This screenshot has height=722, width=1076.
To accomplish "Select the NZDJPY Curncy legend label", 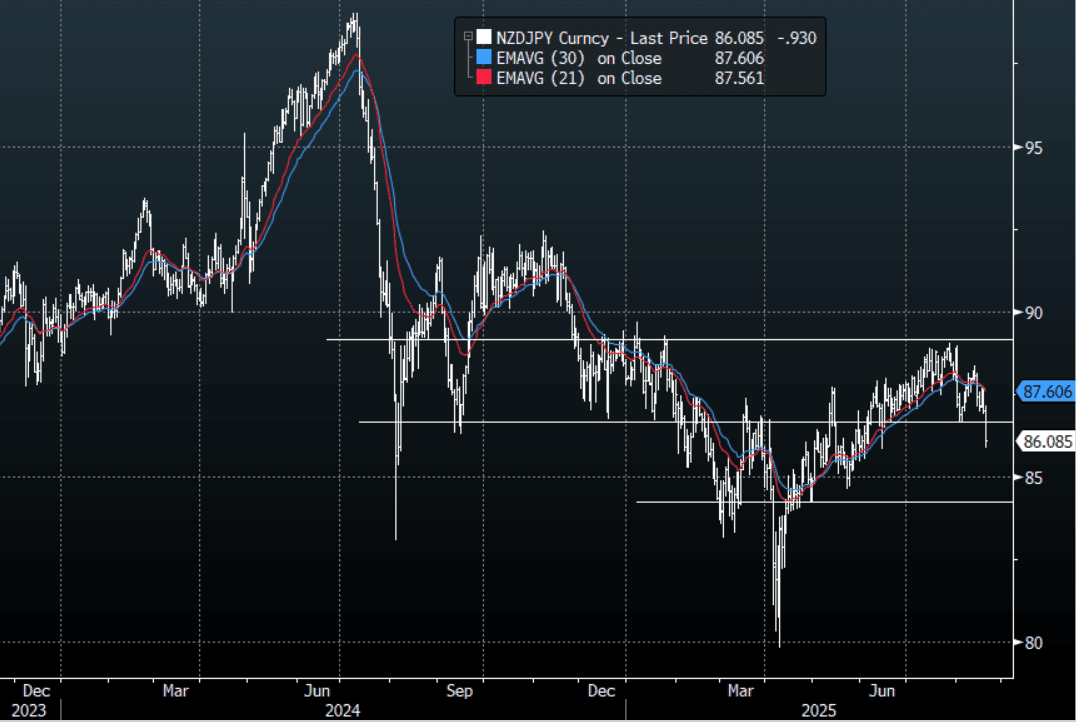I will (x=552, y=38).
